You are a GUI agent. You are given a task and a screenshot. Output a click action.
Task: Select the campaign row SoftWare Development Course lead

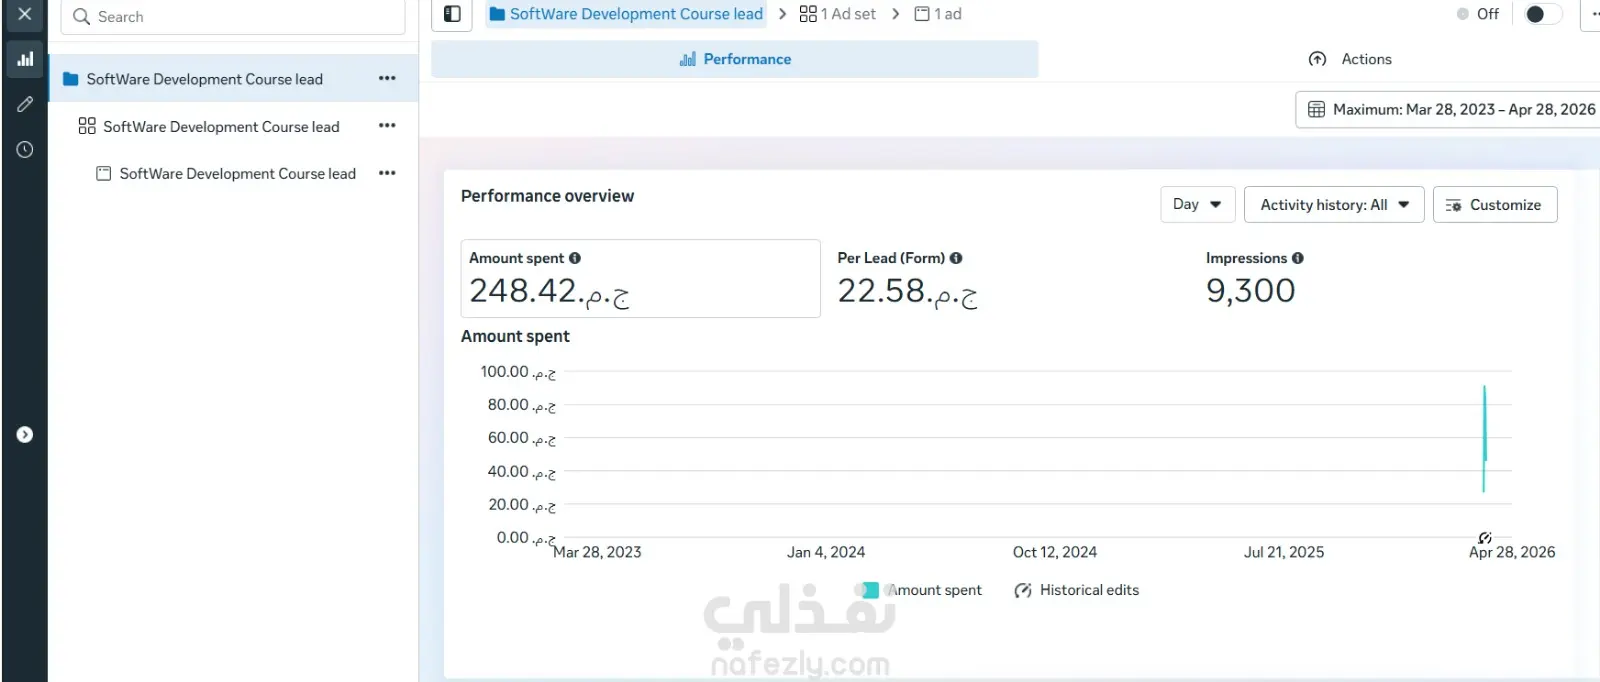click(x=233, y=79)
